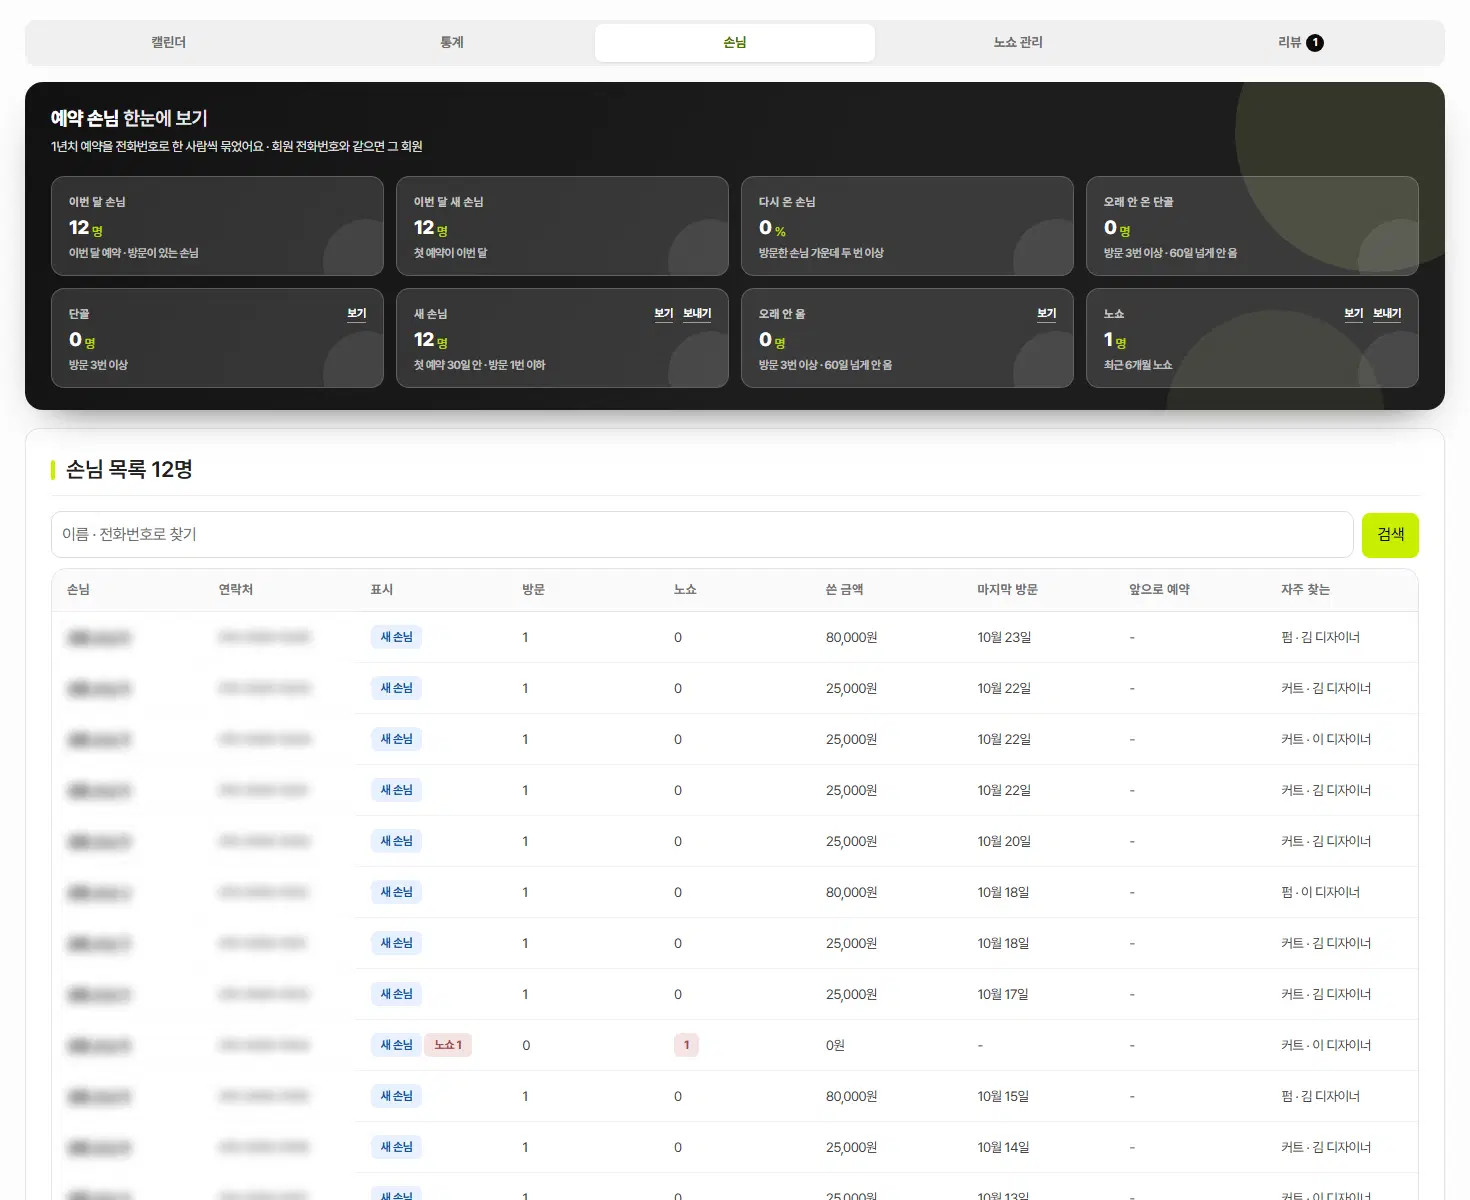Click 보기 on the 노쇼 card
Screen dimensions: 1470x1200
1354,314
